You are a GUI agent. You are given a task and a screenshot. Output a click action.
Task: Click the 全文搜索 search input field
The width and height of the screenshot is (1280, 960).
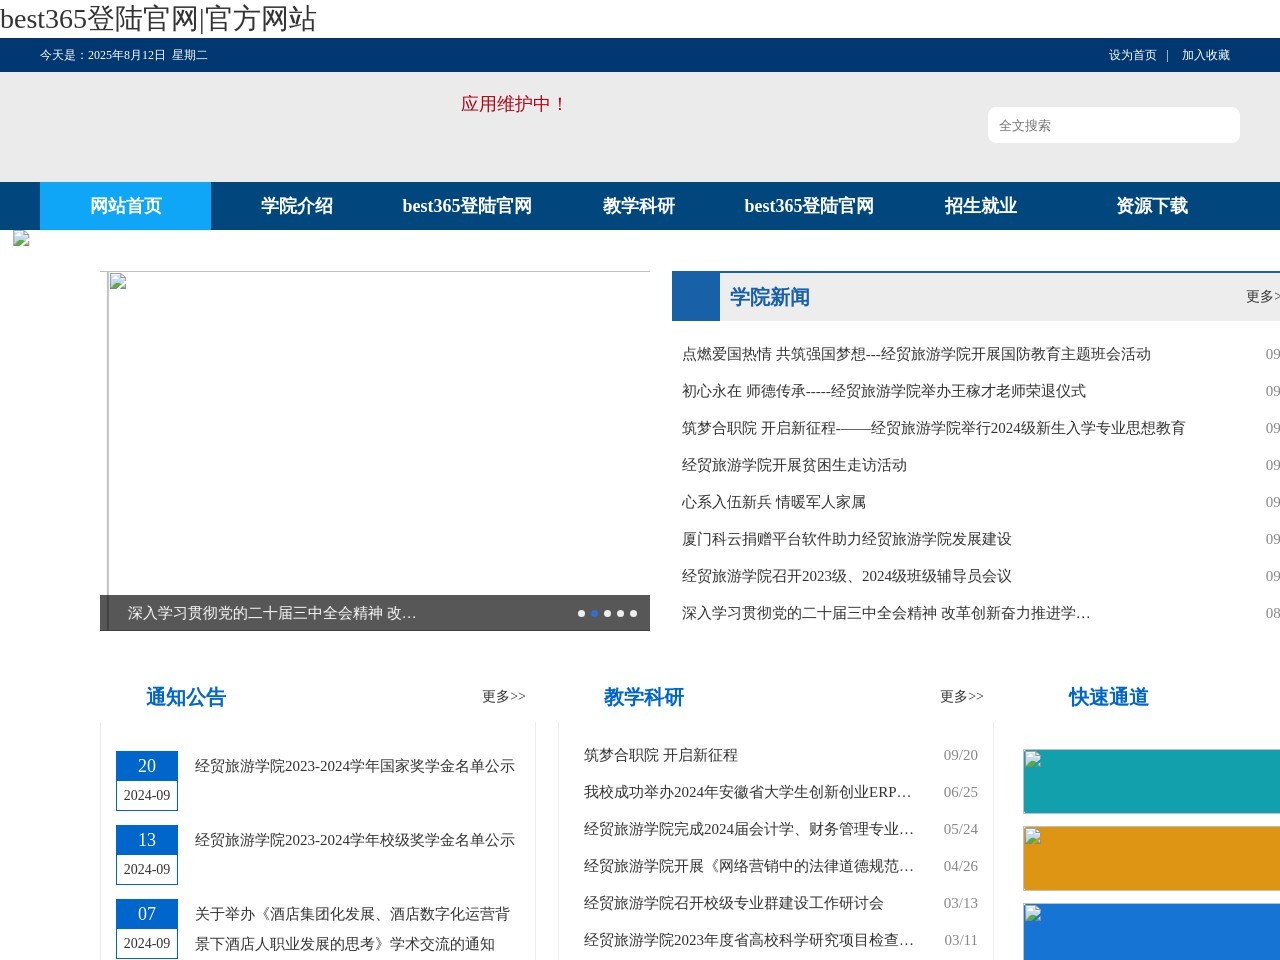(1113, 125)
